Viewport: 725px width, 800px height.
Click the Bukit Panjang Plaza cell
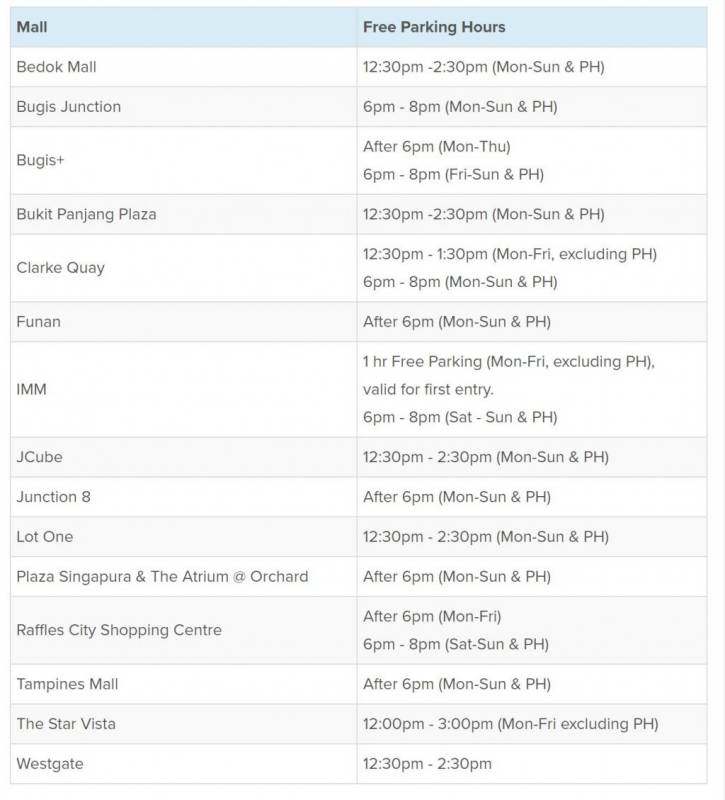[86, 214]
